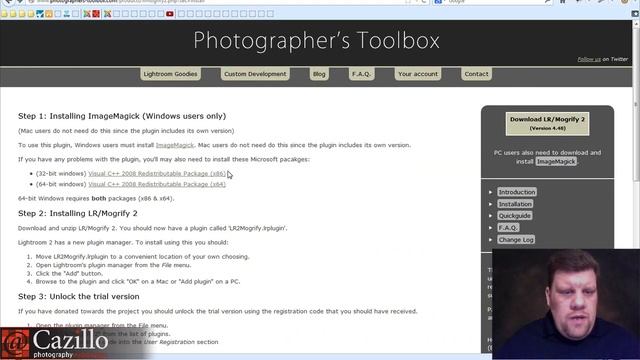The height and width of the screenshot is (360, 640).
Task: Click the 'Step 1: Installing ImageMagick' heading
Action: click(122, 116)
